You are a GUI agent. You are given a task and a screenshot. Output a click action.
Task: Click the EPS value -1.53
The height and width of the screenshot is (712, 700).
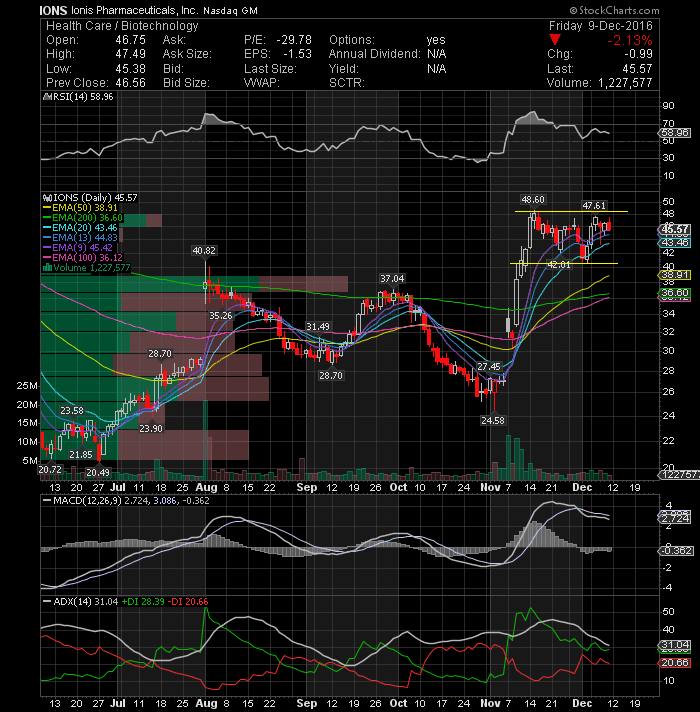click(x=298, y=54)
